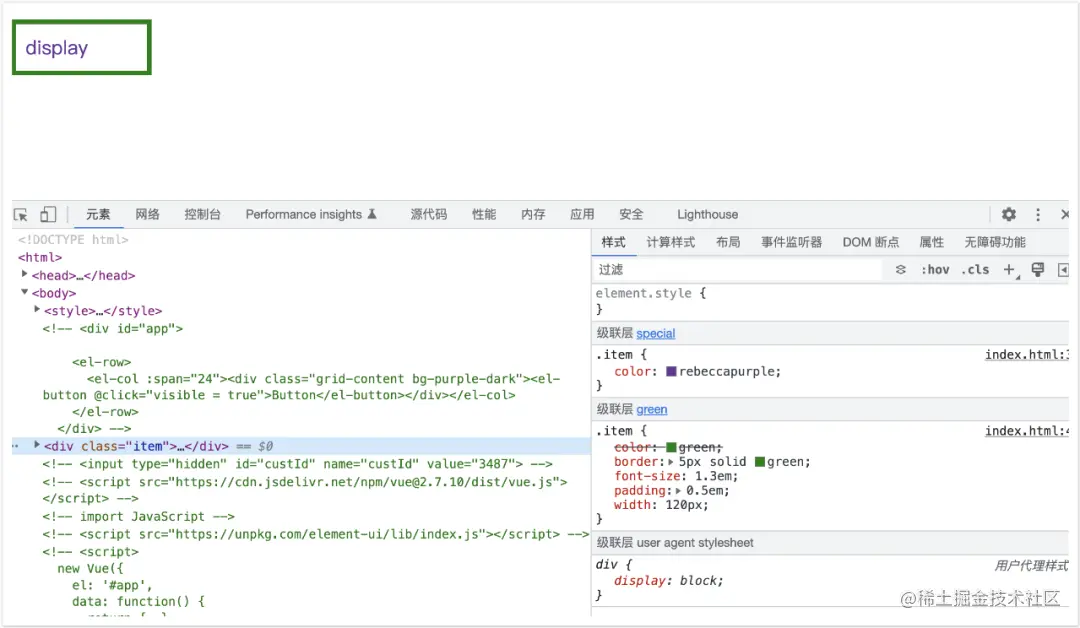Click the display box on the page
Viewport: 1080px width, 628px height.
(81, 48)
